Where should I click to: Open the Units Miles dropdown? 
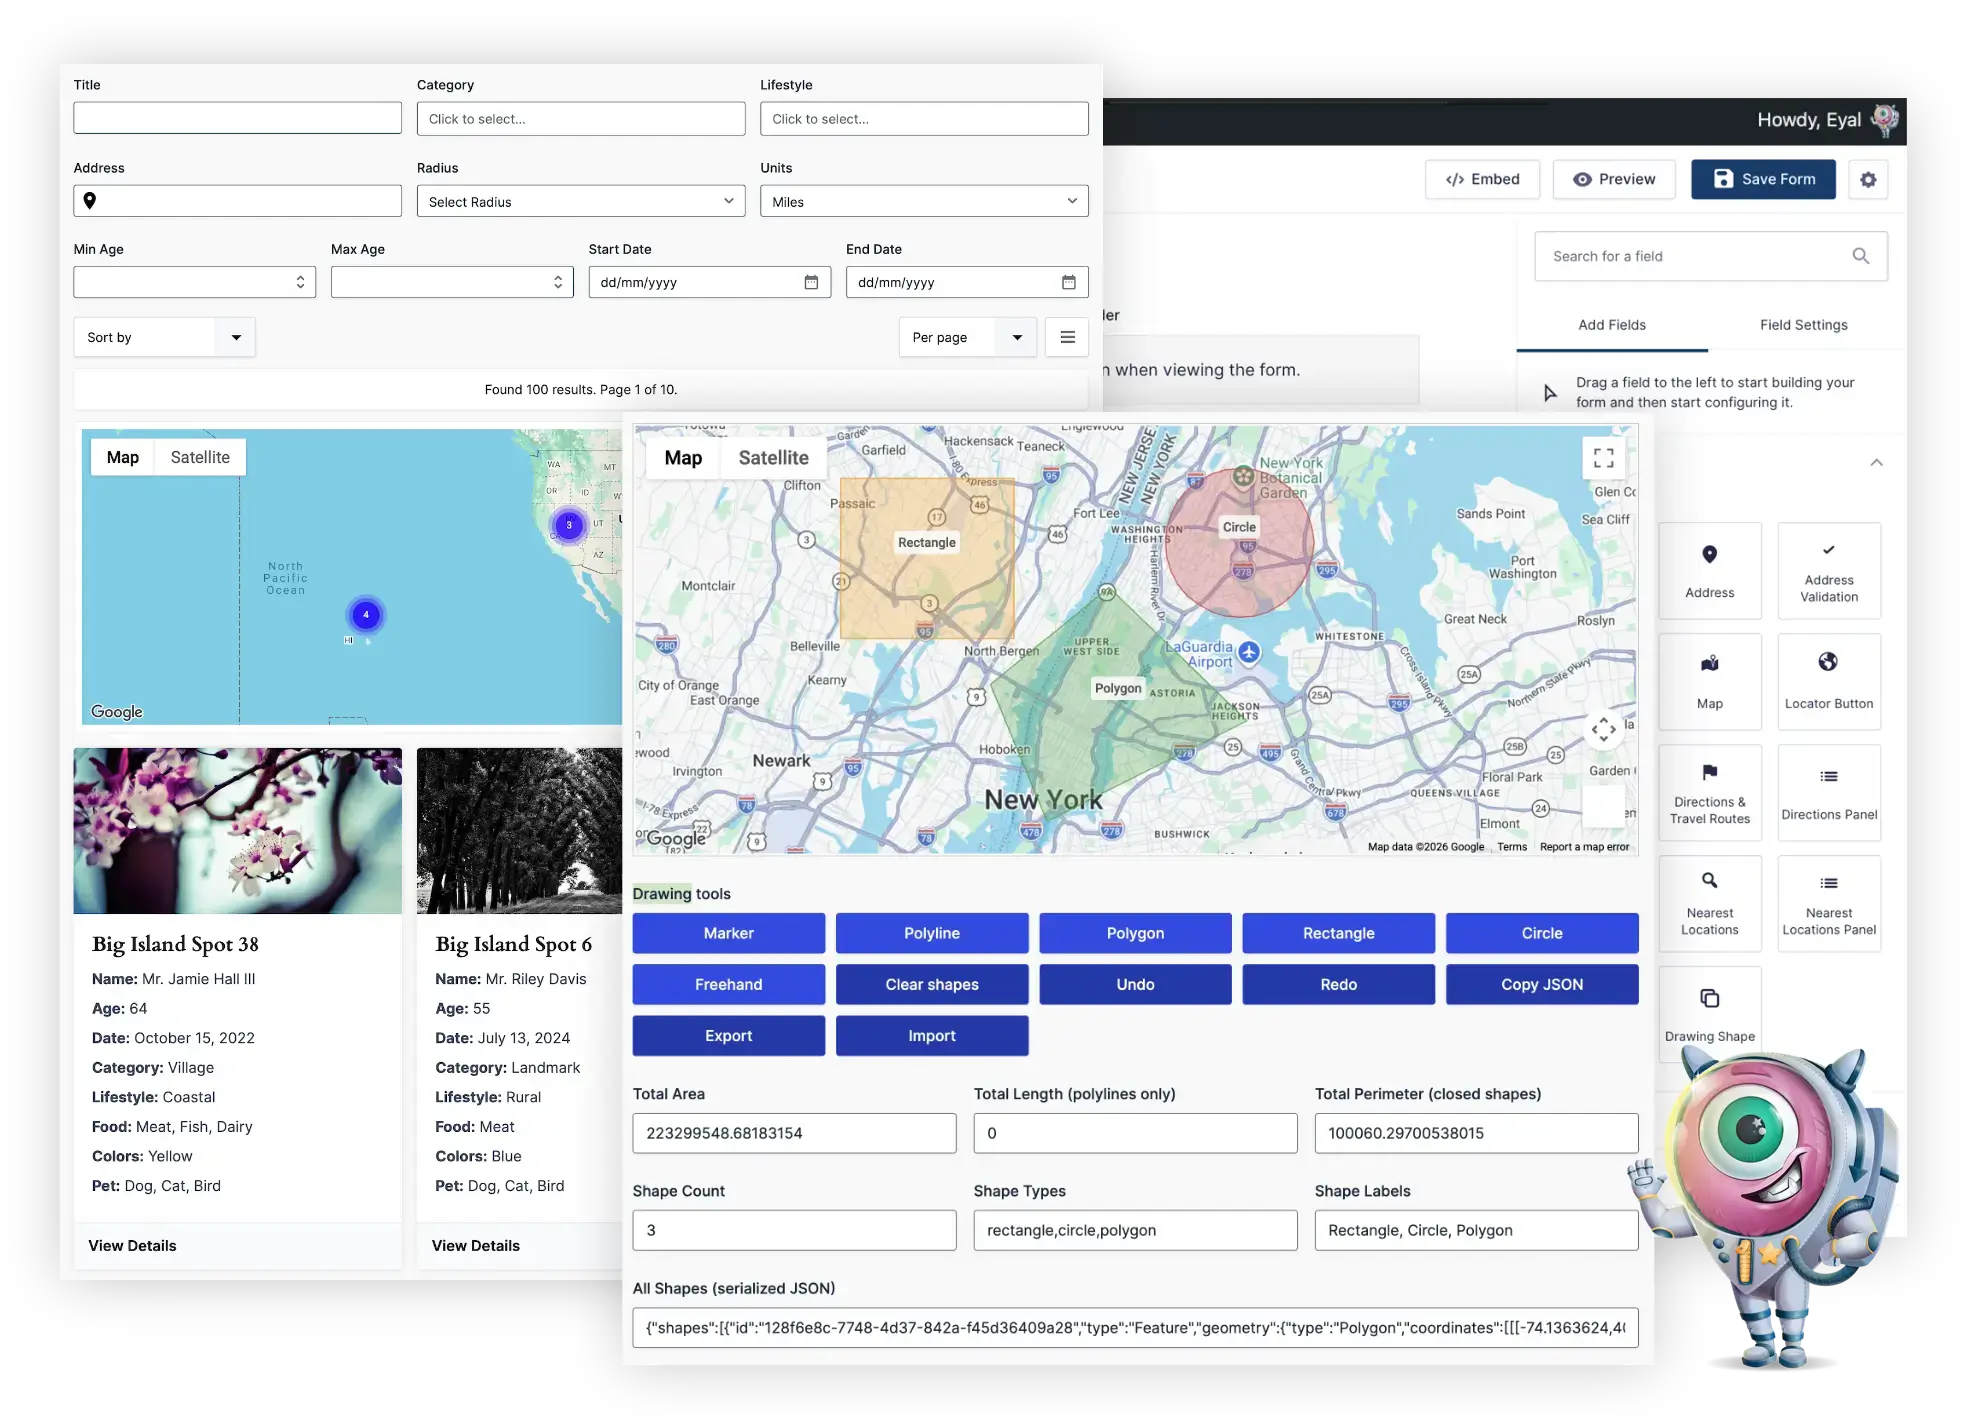[x=923, y=201]
